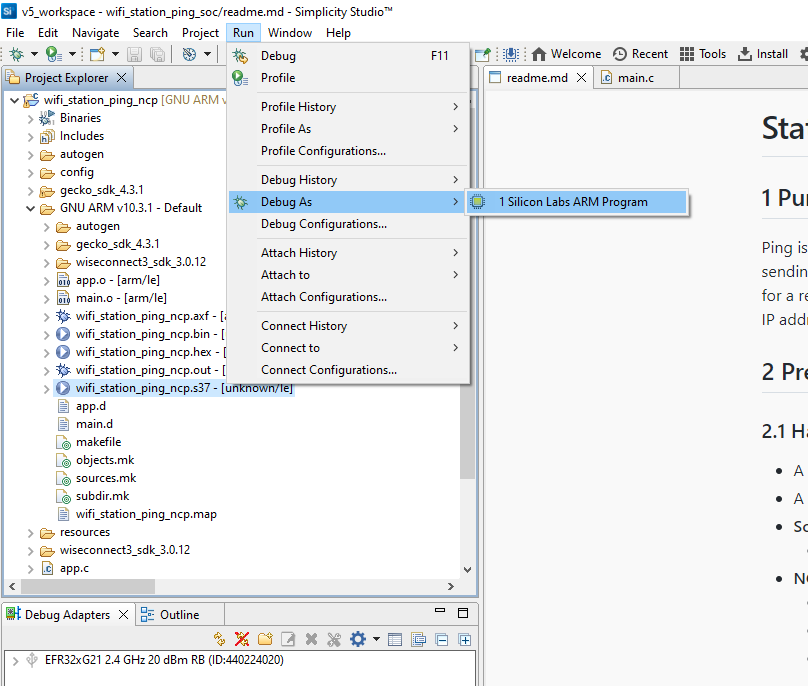The image size is (808, 686).
Task: Open the Navigate menu
Action: coord(95,32)
